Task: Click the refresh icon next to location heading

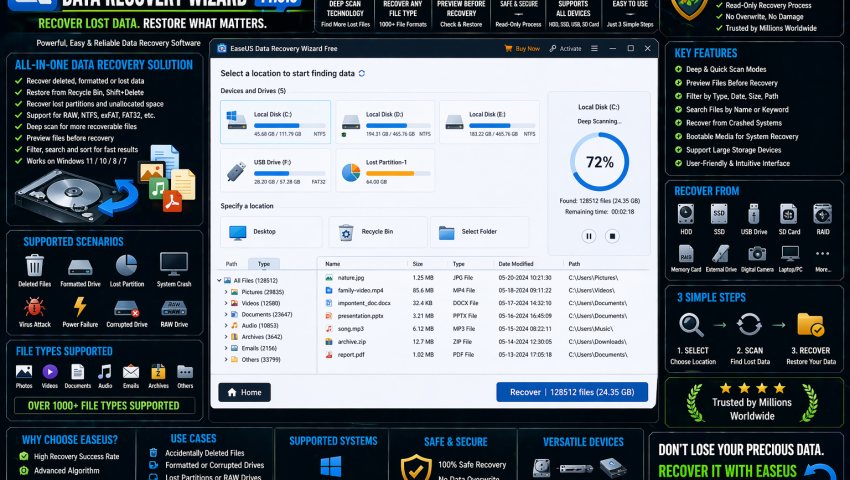Action: pyautogui.click(x=362, y=73)
